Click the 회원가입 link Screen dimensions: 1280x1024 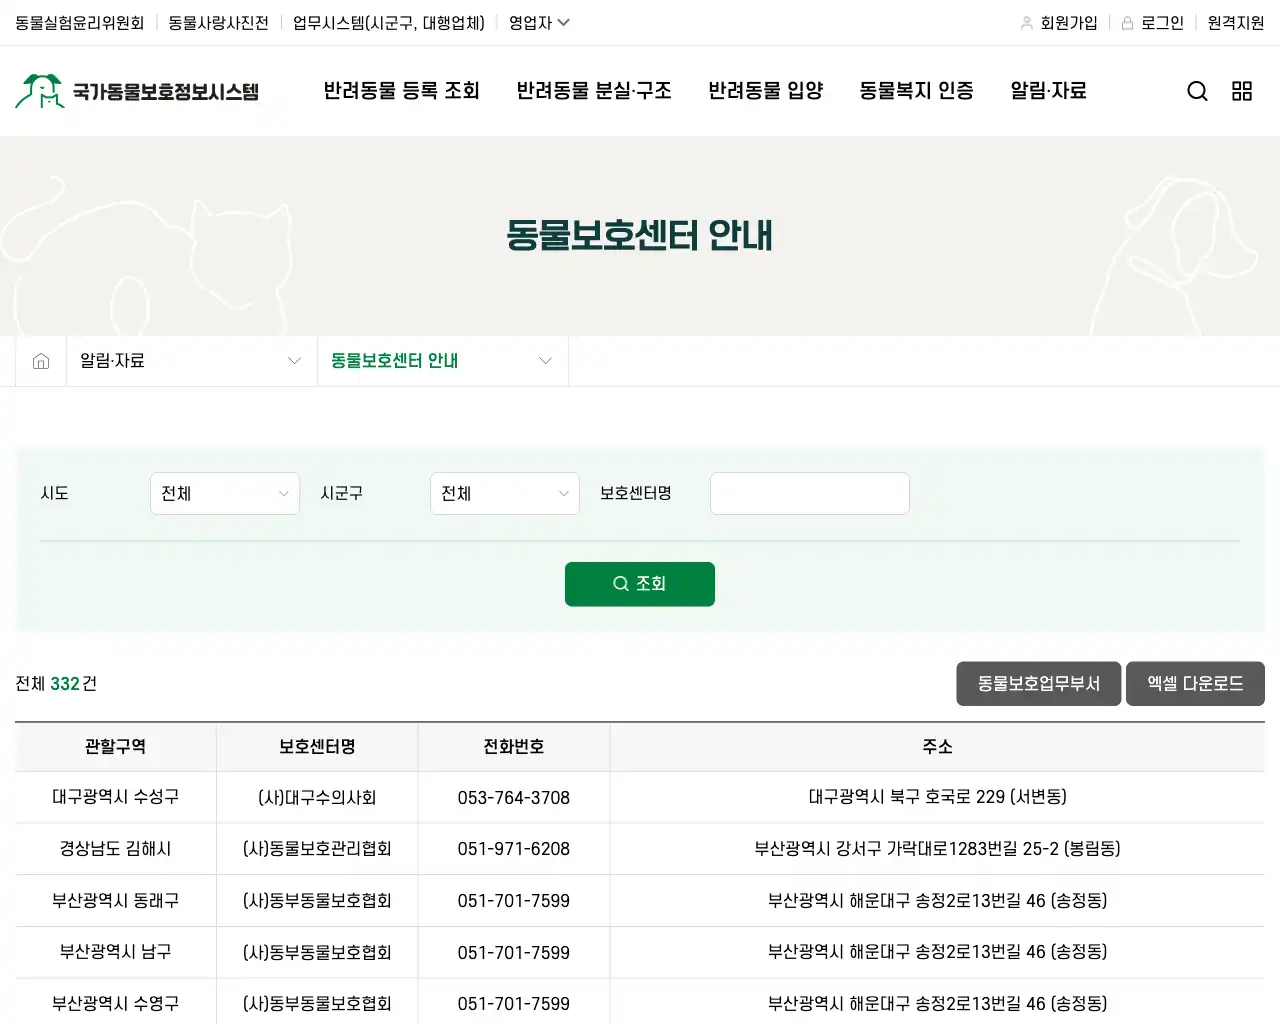coord(1069,23)
